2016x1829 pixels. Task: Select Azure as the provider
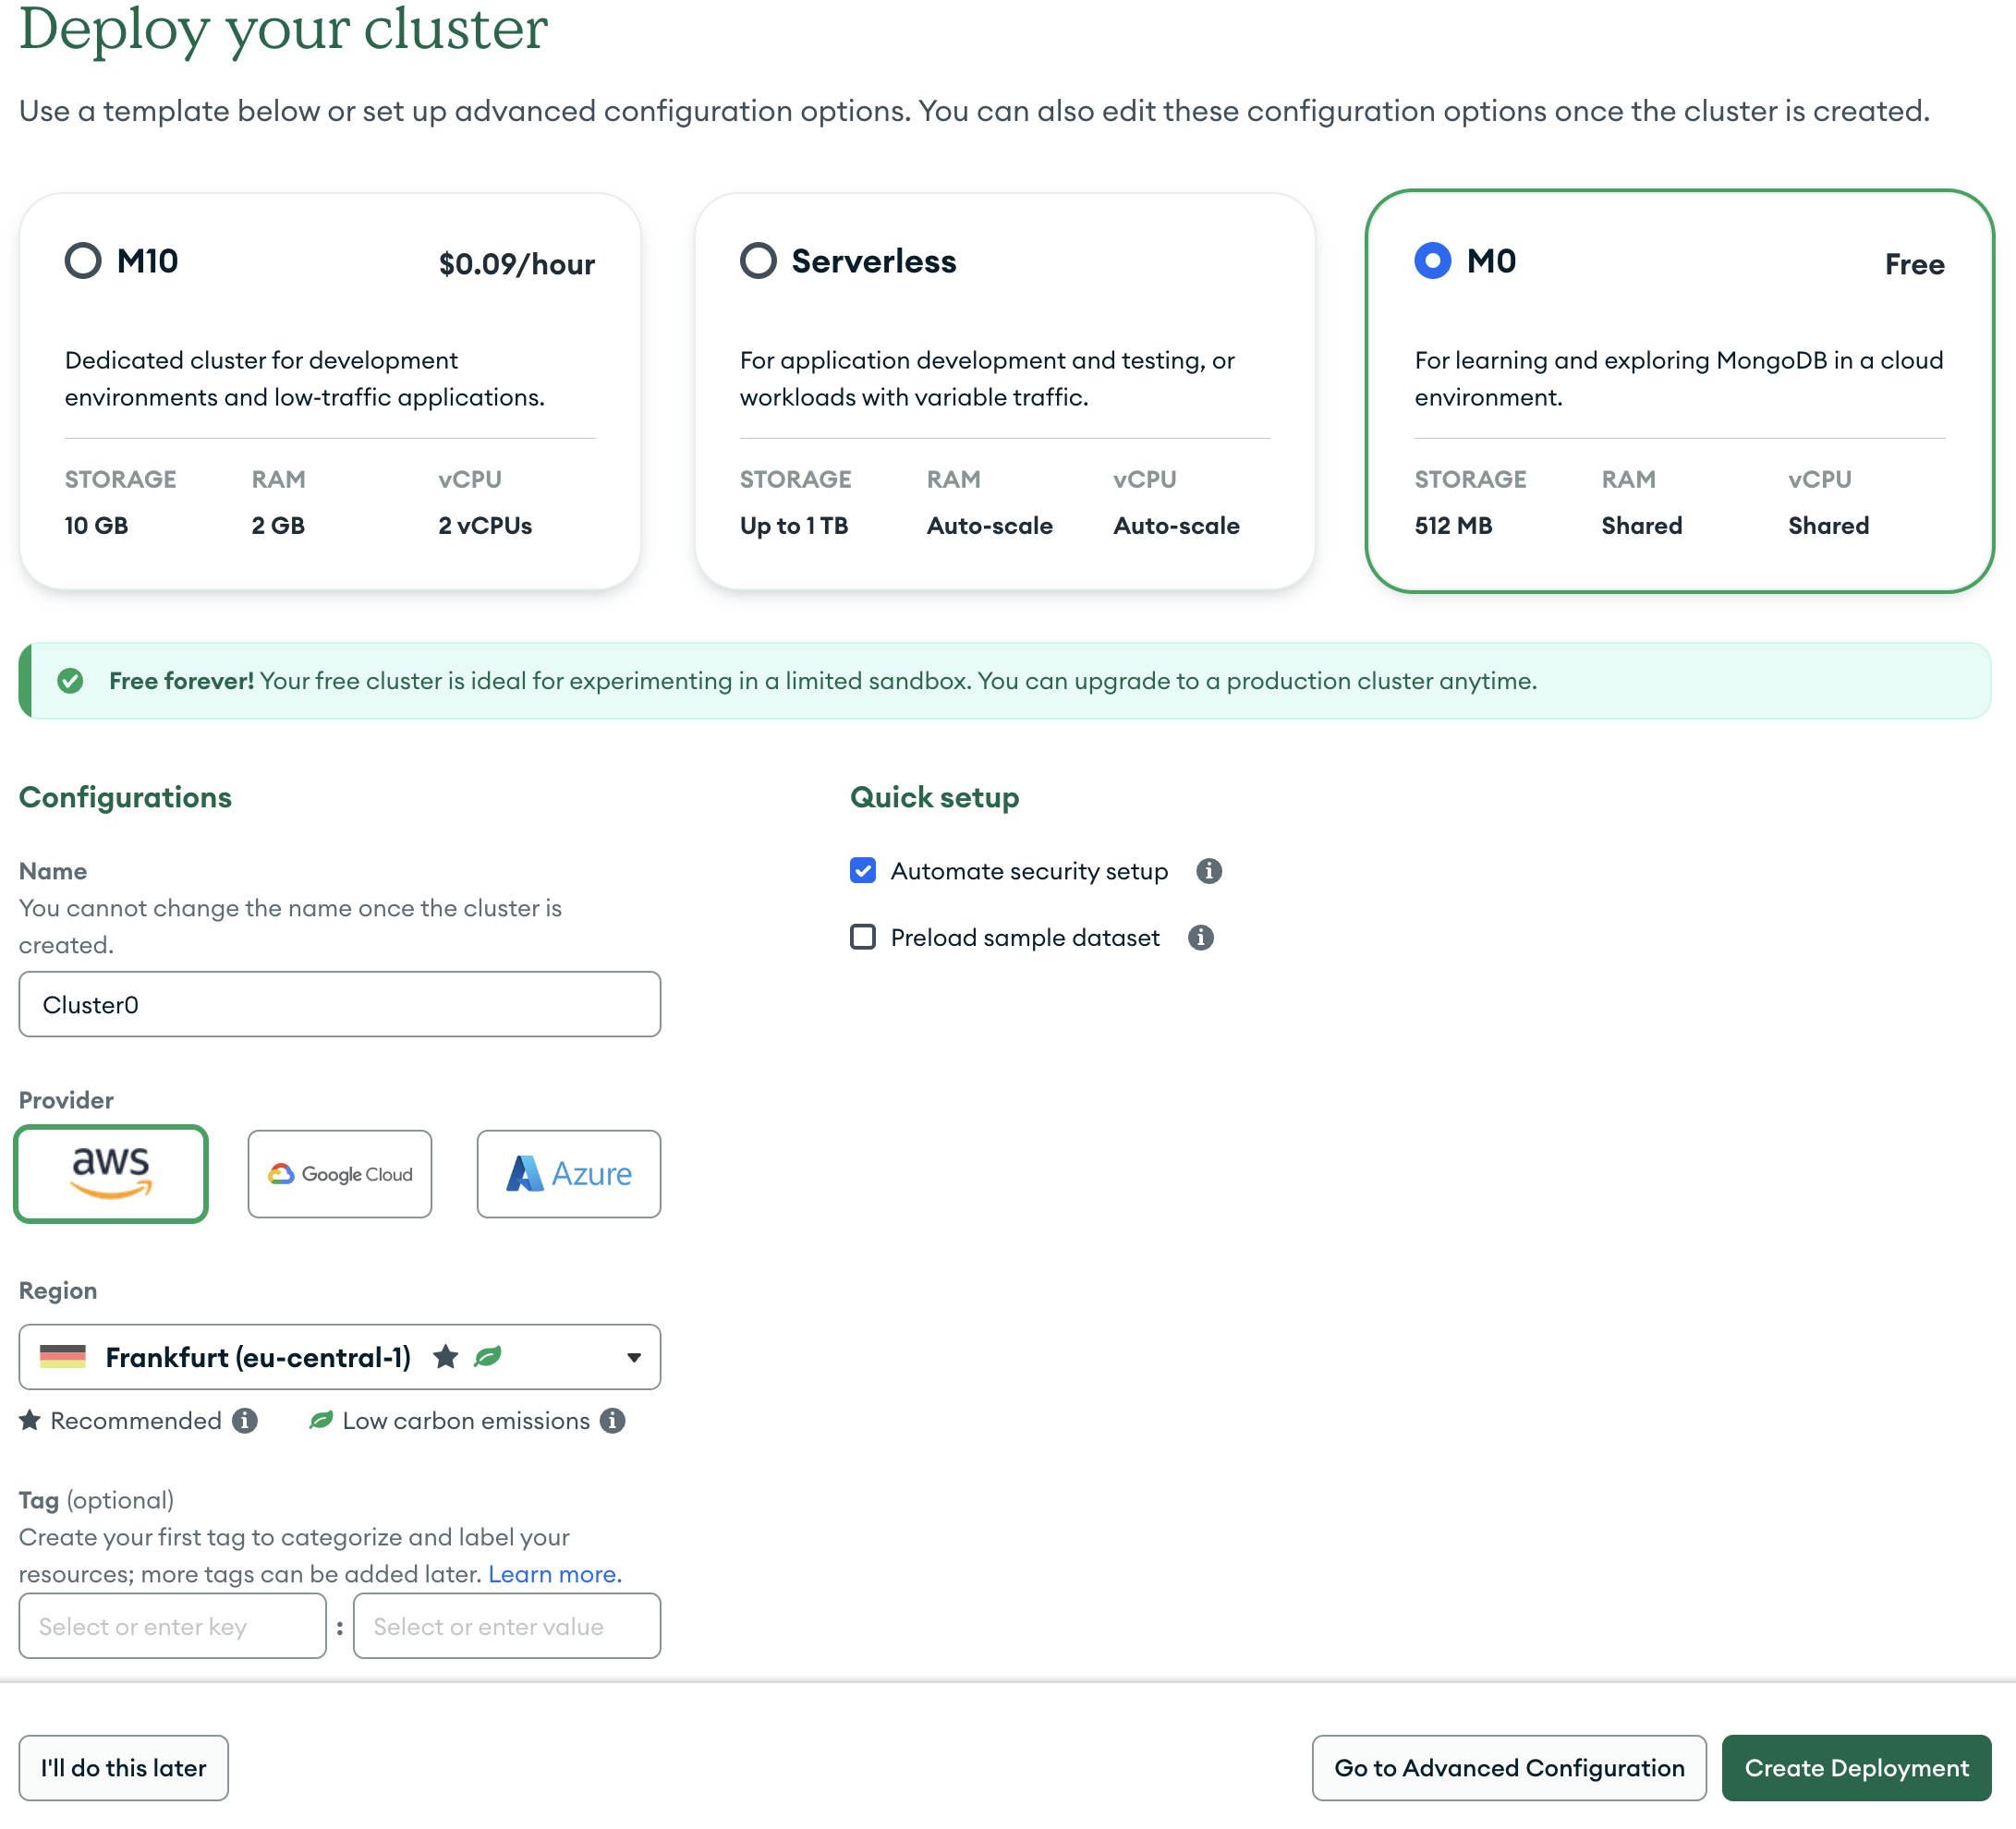pos(568,1174)
